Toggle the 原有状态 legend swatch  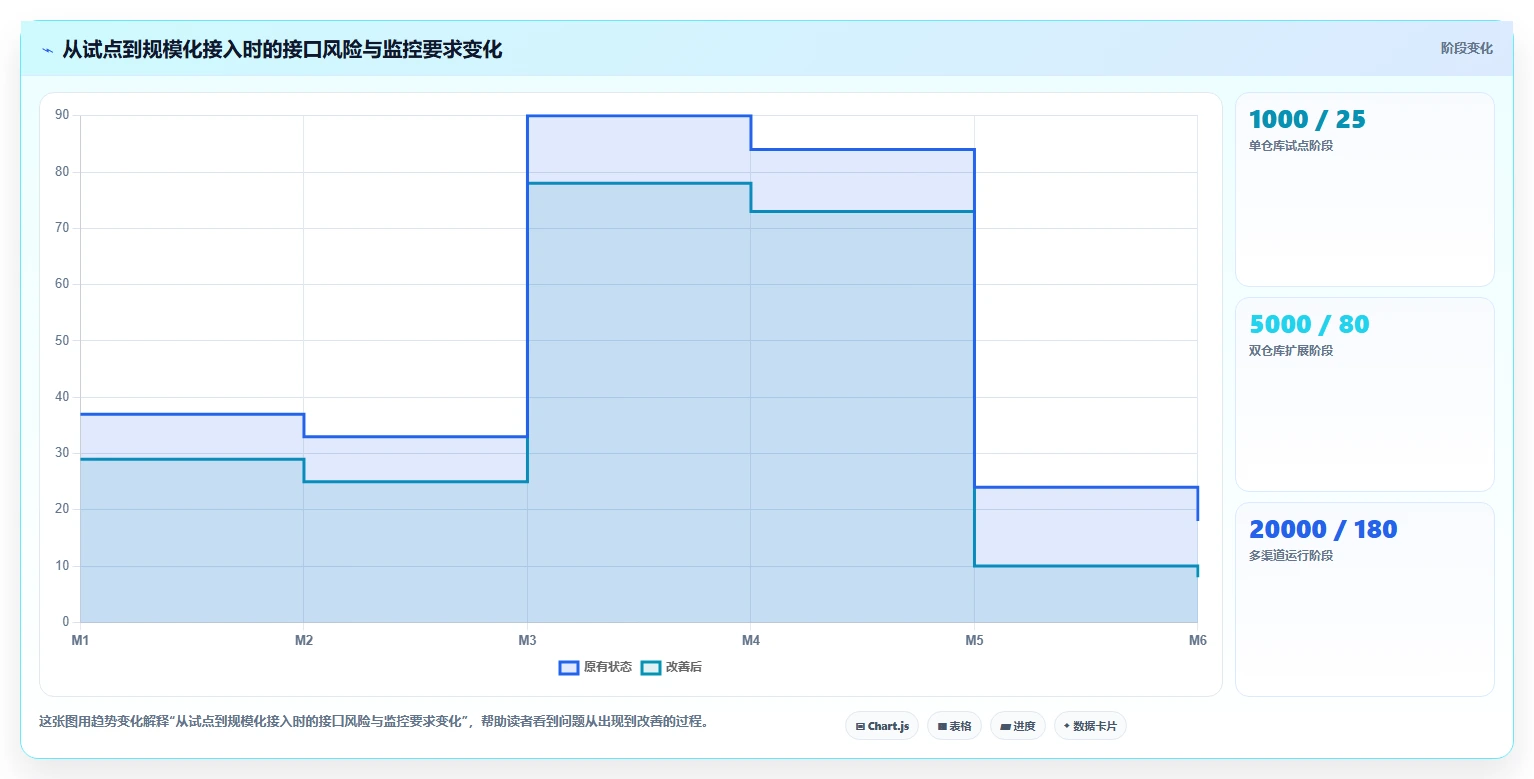pos(569,667)
